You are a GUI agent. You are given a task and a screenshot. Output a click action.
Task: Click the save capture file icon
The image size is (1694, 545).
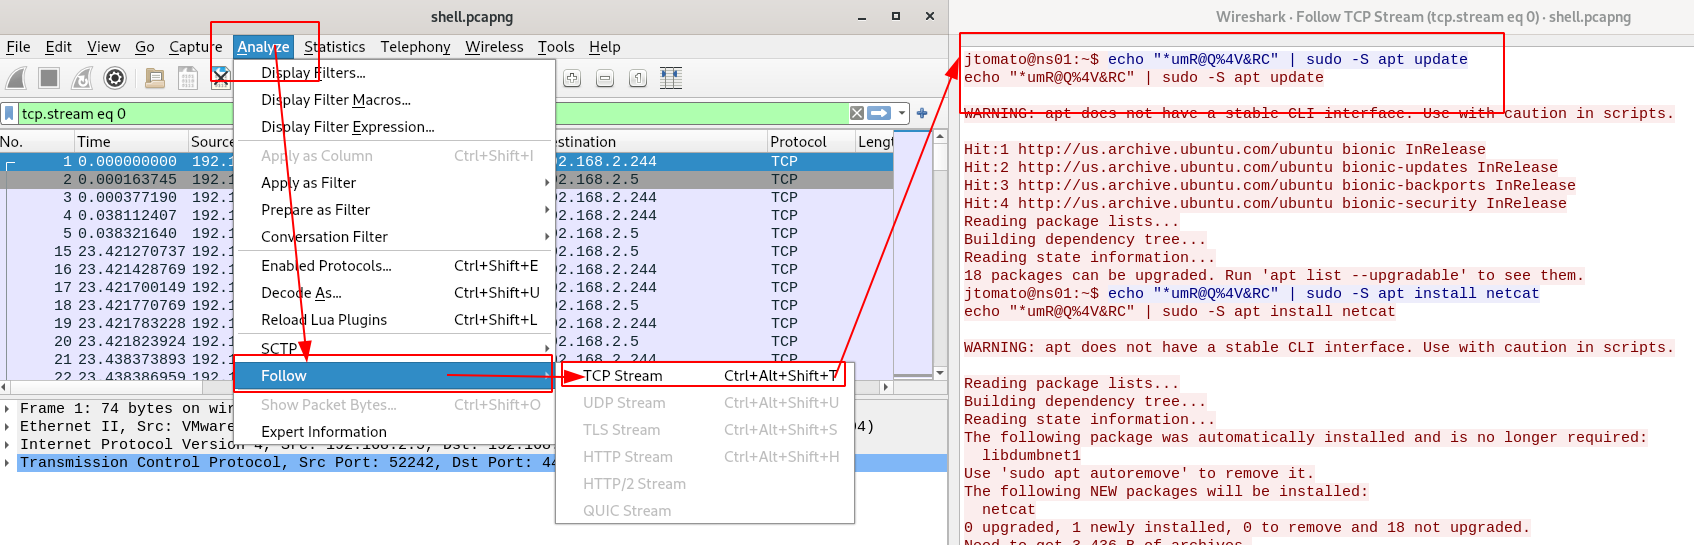pyautogui.click(x=187, y=78)
